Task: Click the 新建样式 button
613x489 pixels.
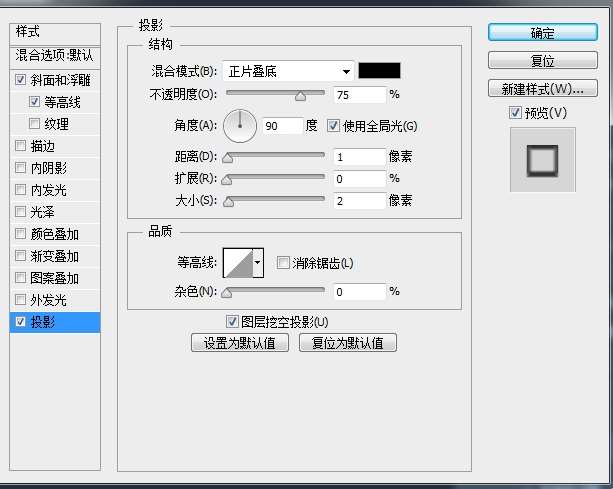Action: tap(542, 89)
